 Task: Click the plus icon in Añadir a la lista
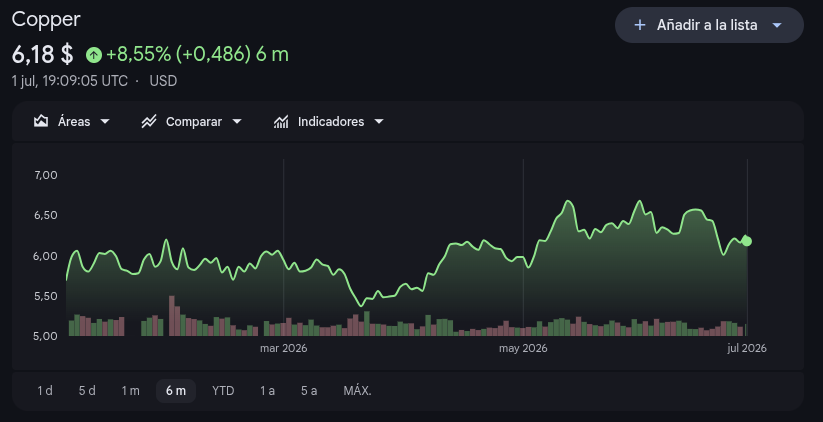tap(639, 25)
